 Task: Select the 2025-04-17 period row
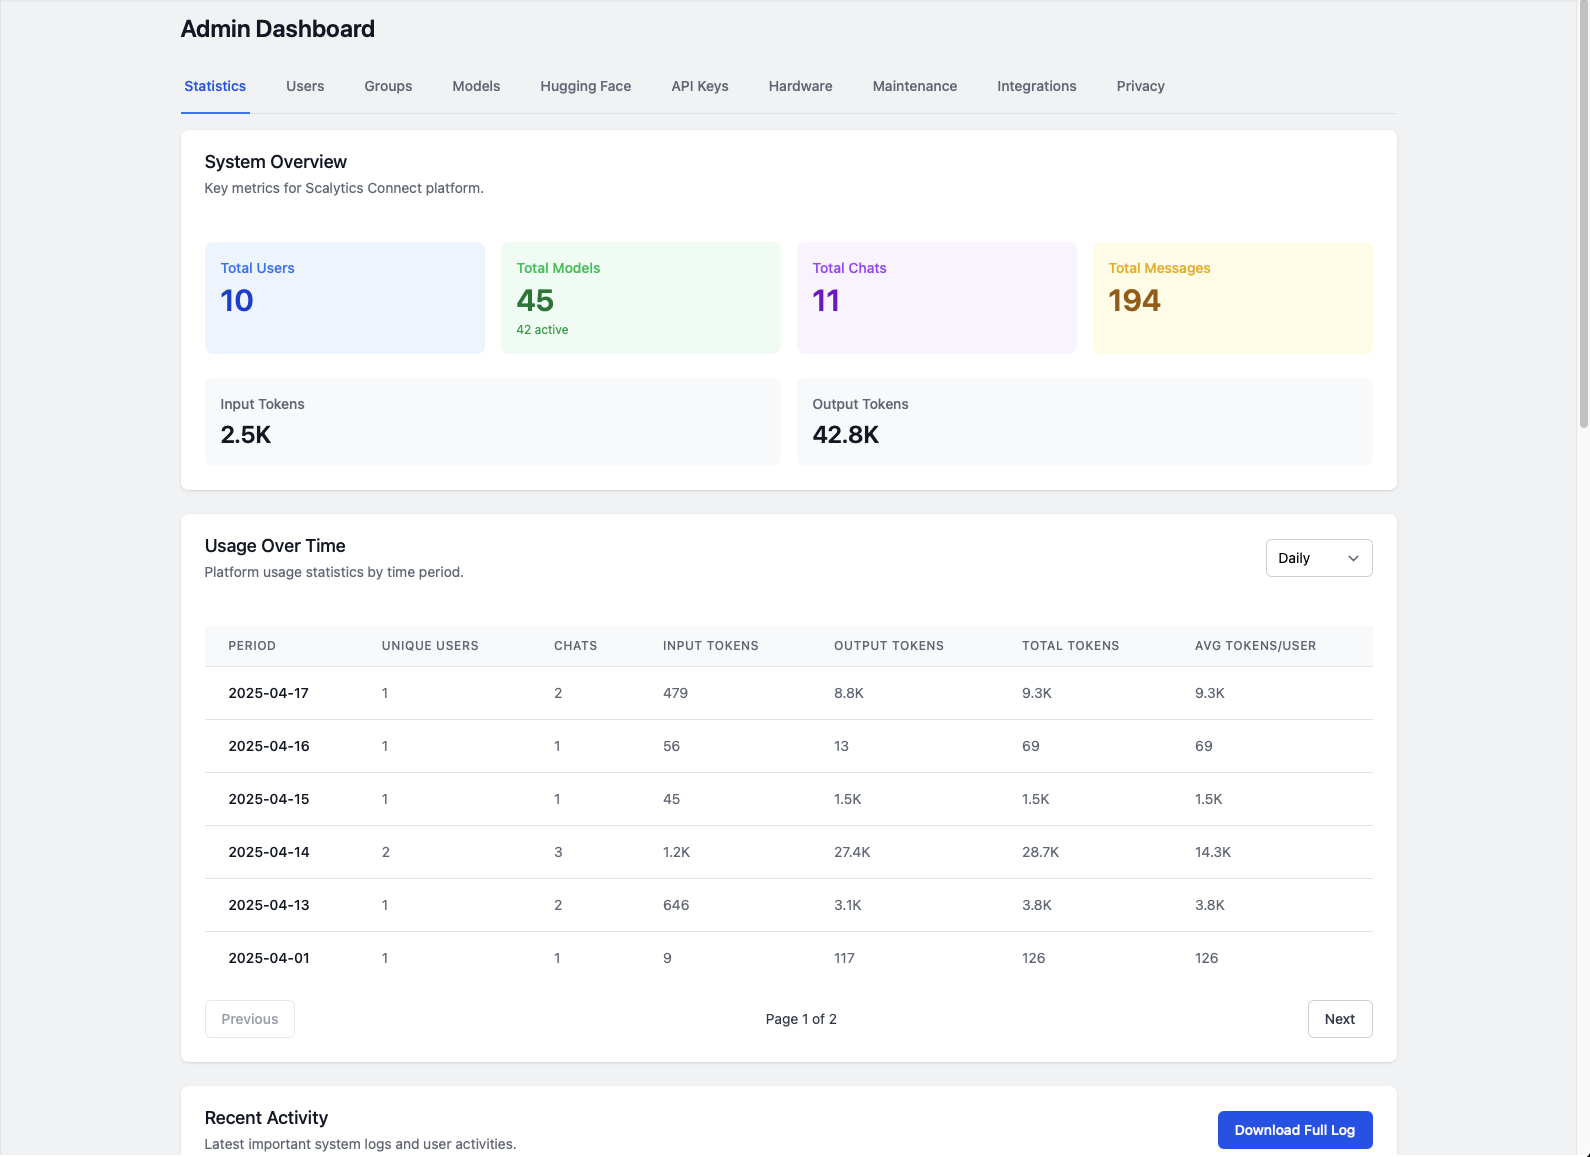click(x=789, y=693)
